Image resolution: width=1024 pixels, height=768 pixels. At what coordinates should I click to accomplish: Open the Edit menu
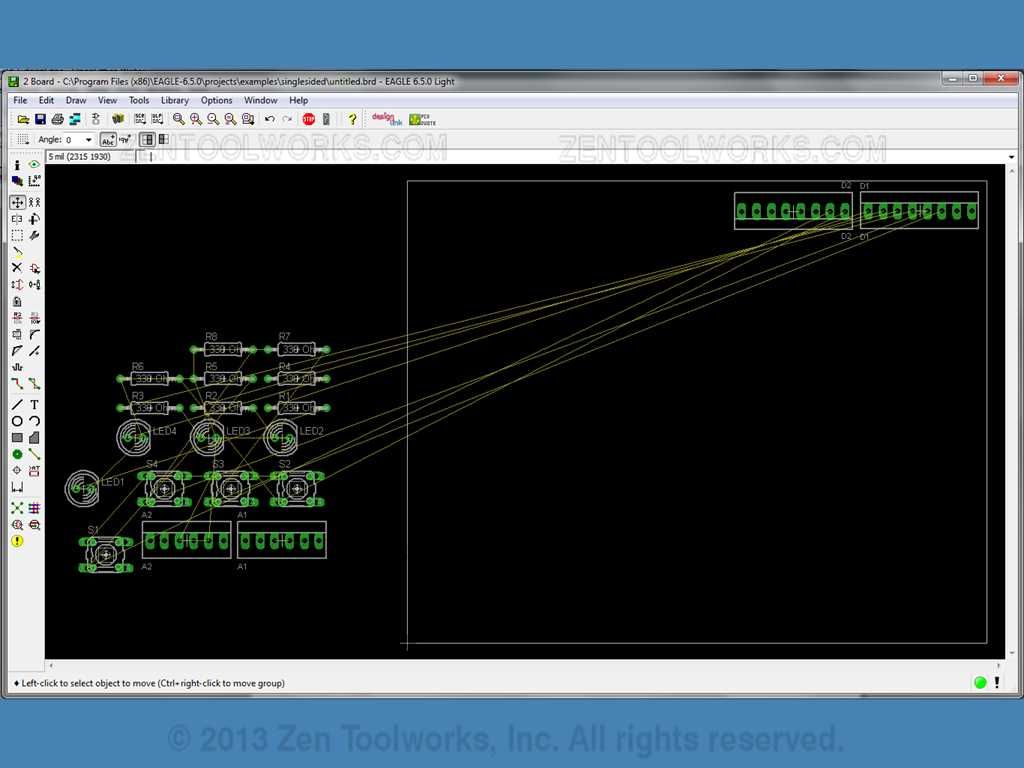tap(46, 100)
